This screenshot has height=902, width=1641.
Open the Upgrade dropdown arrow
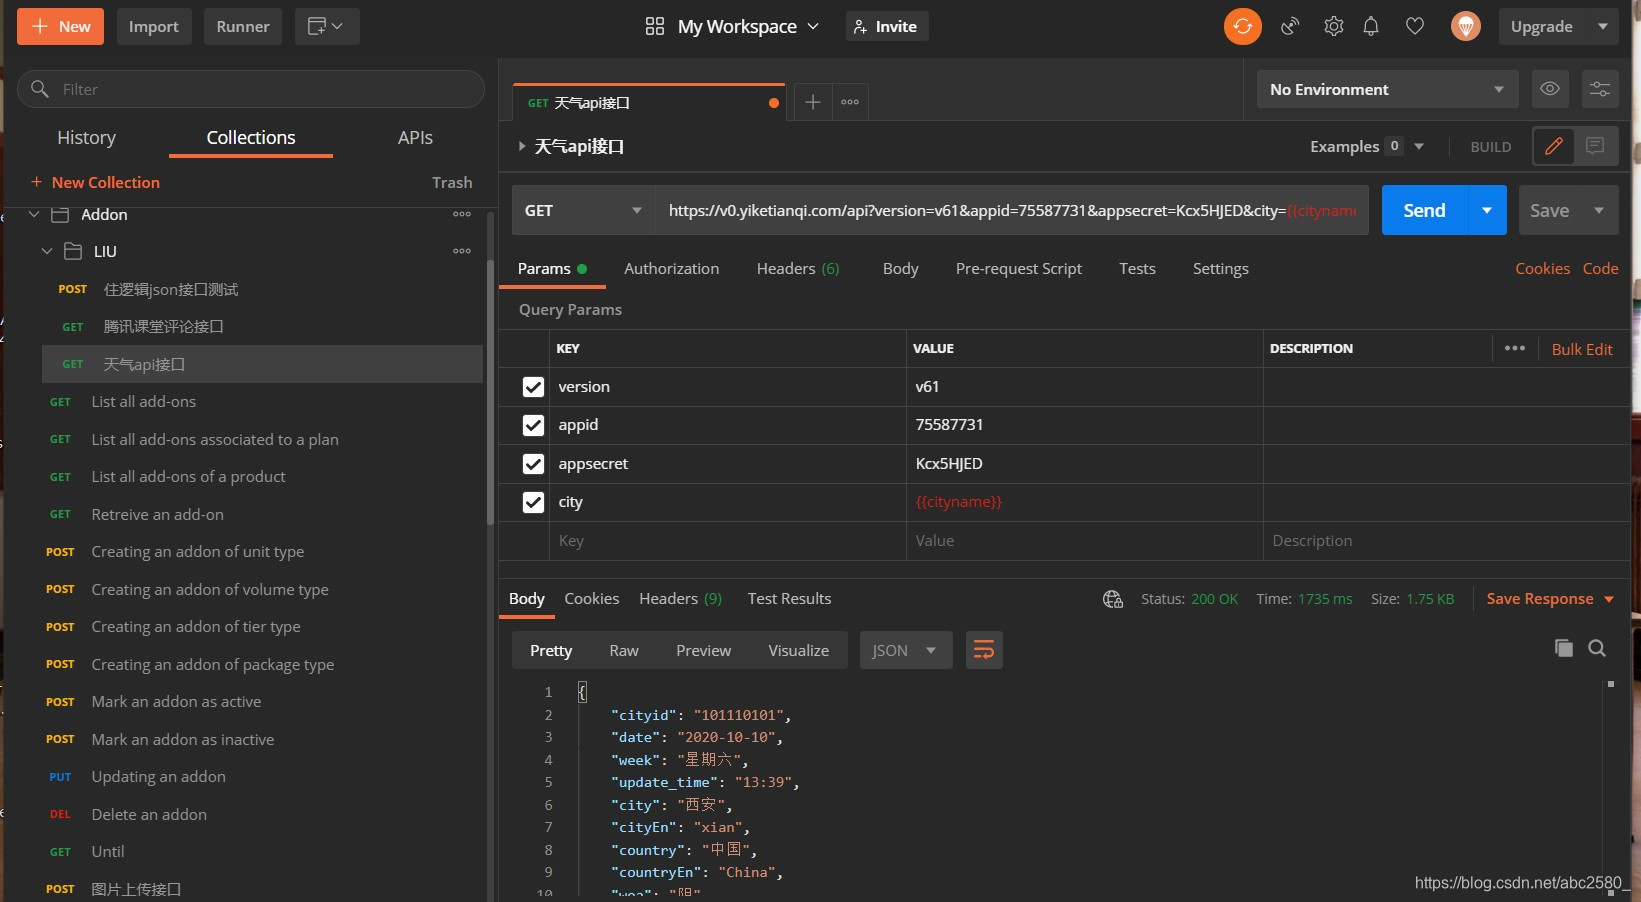1603,27
